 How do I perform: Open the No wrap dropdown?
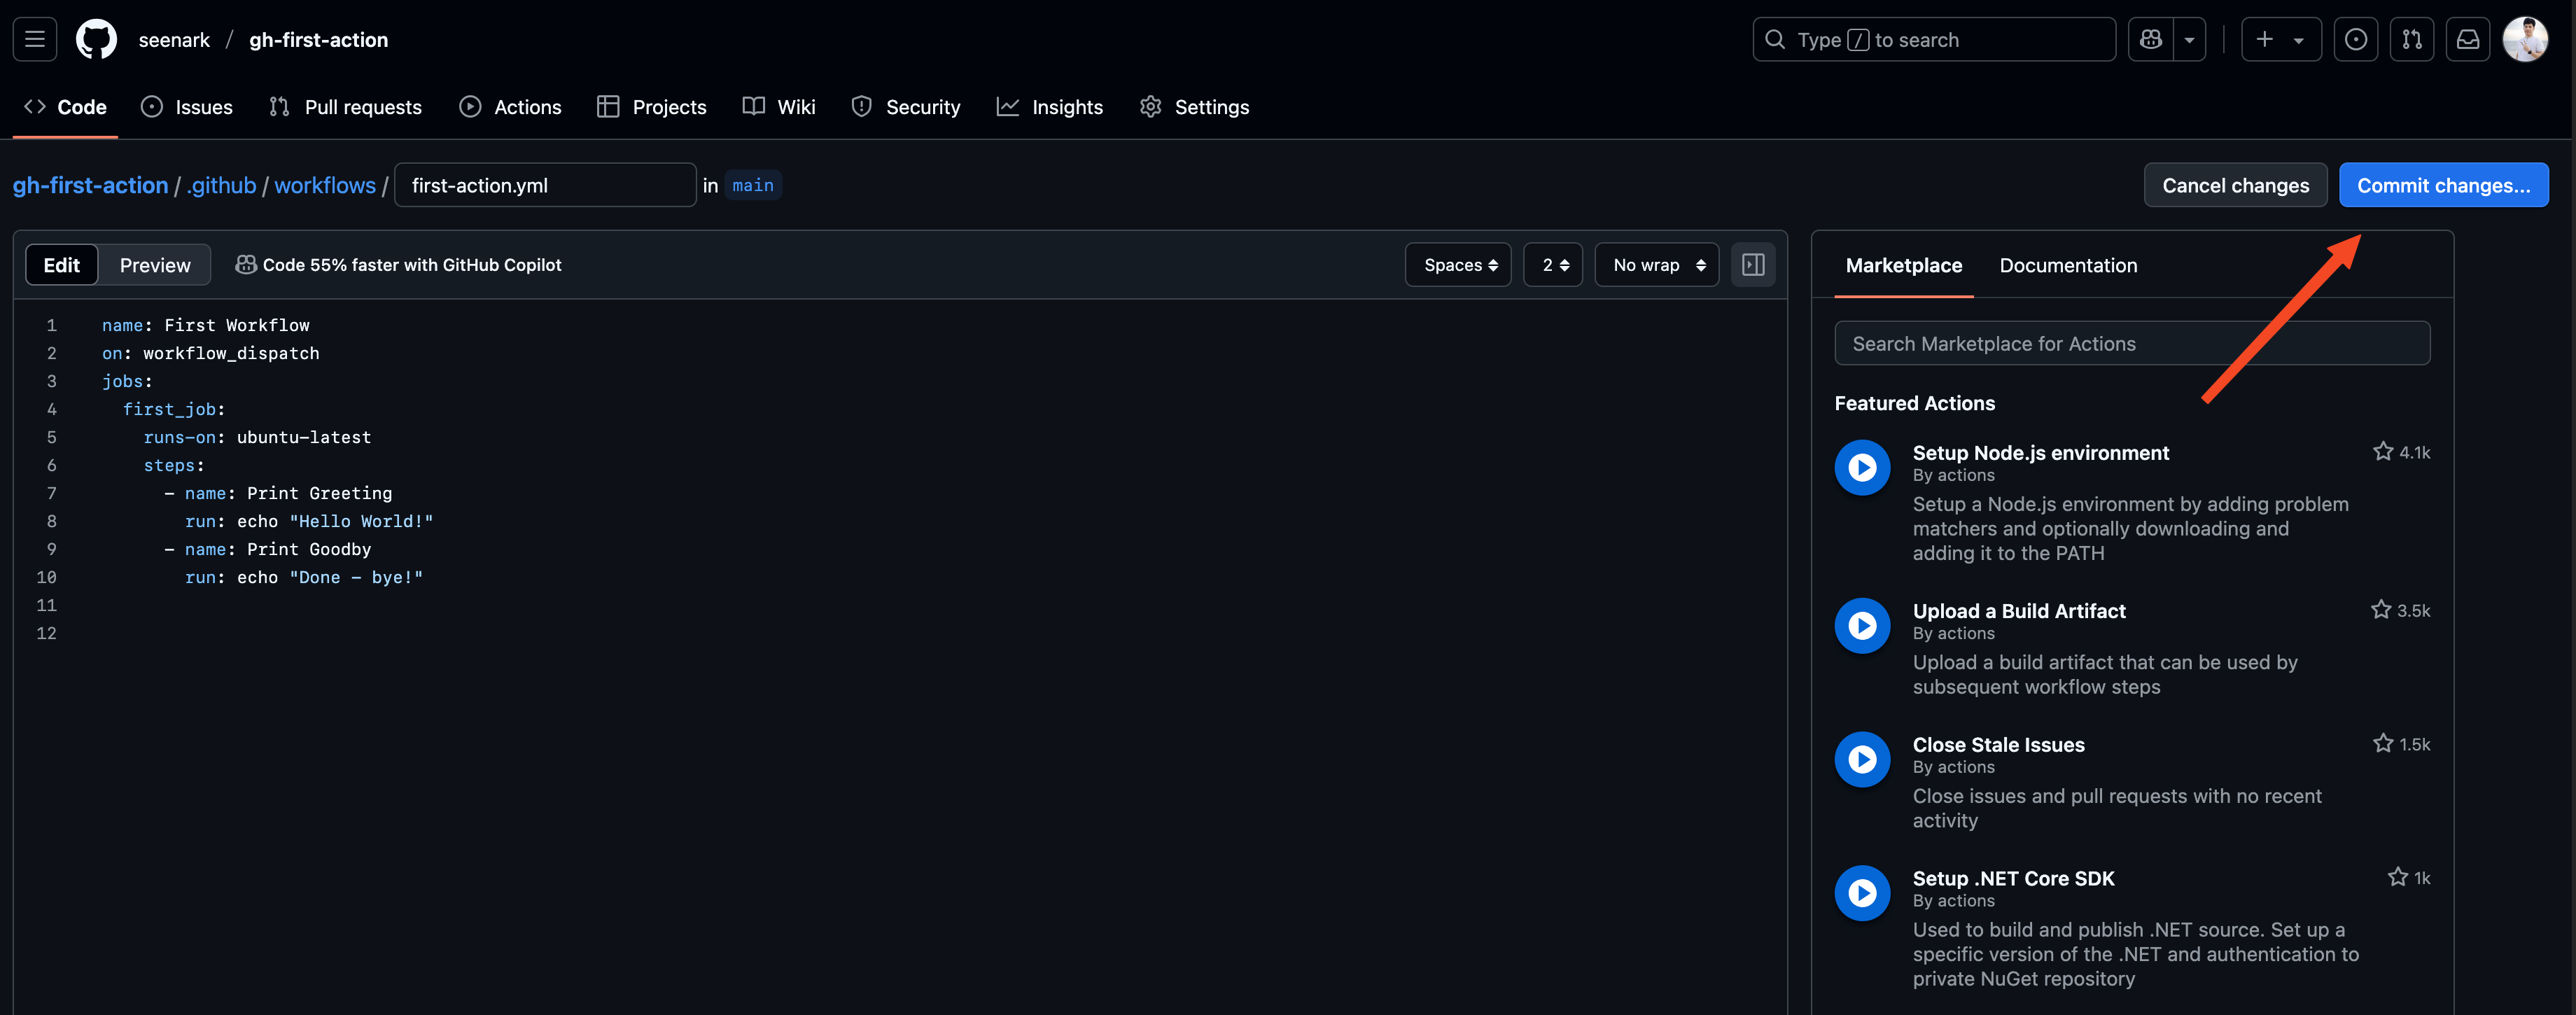pyautogui.click(x=1656, y=265)
